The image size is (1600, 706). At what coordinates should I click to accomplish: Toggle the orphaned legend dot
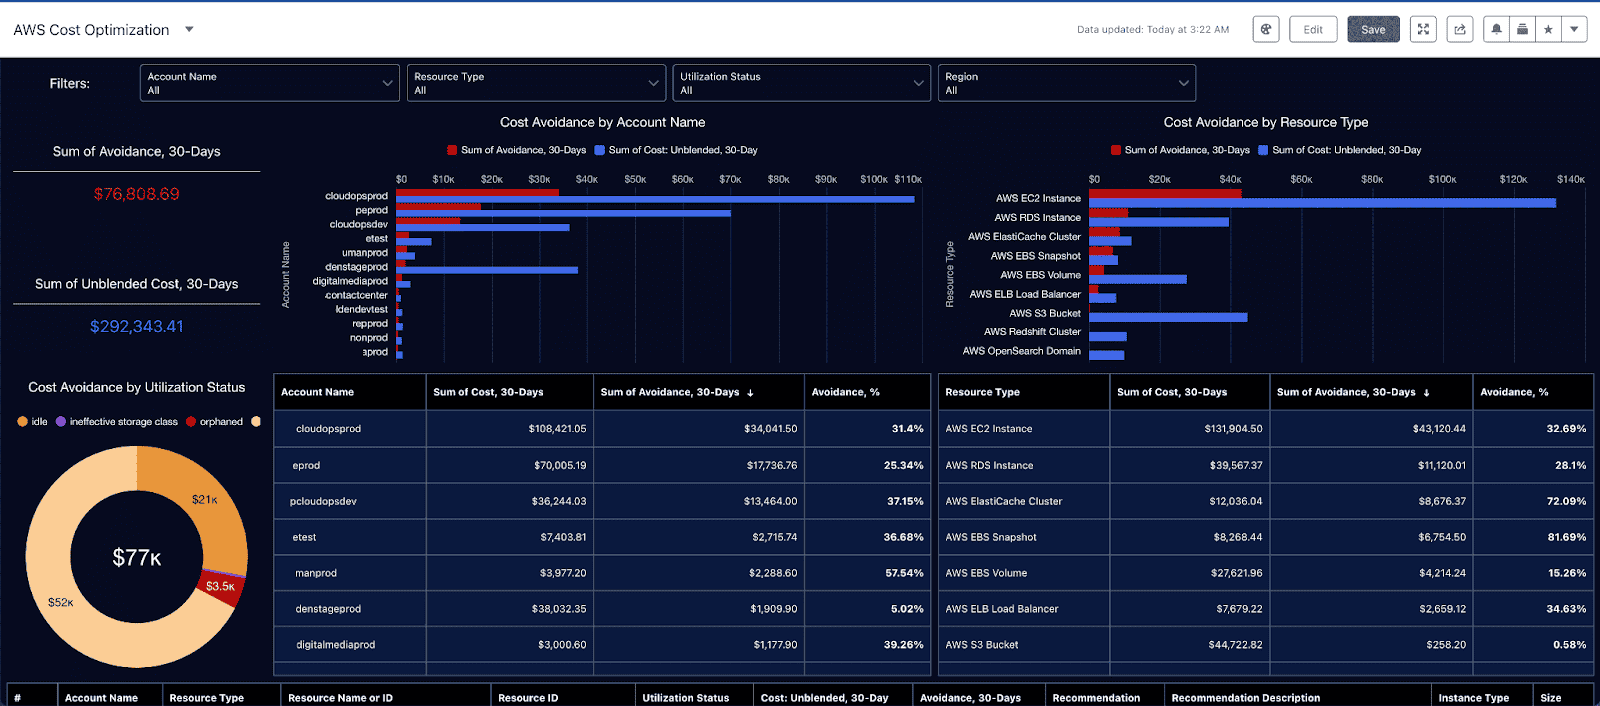(191, 422)
